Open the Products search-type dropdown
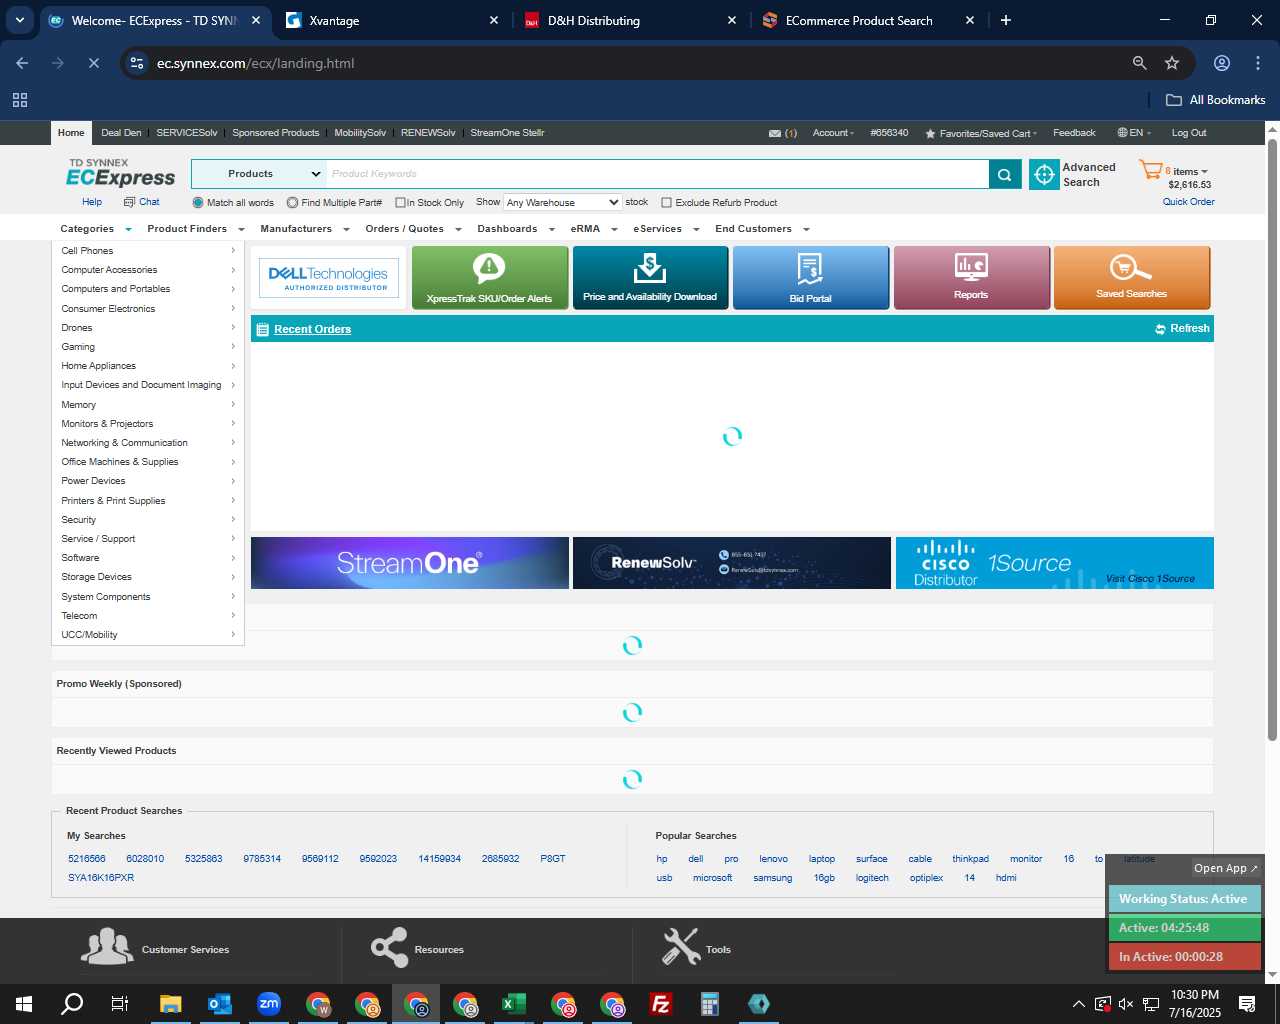 (x=259, y=174)
